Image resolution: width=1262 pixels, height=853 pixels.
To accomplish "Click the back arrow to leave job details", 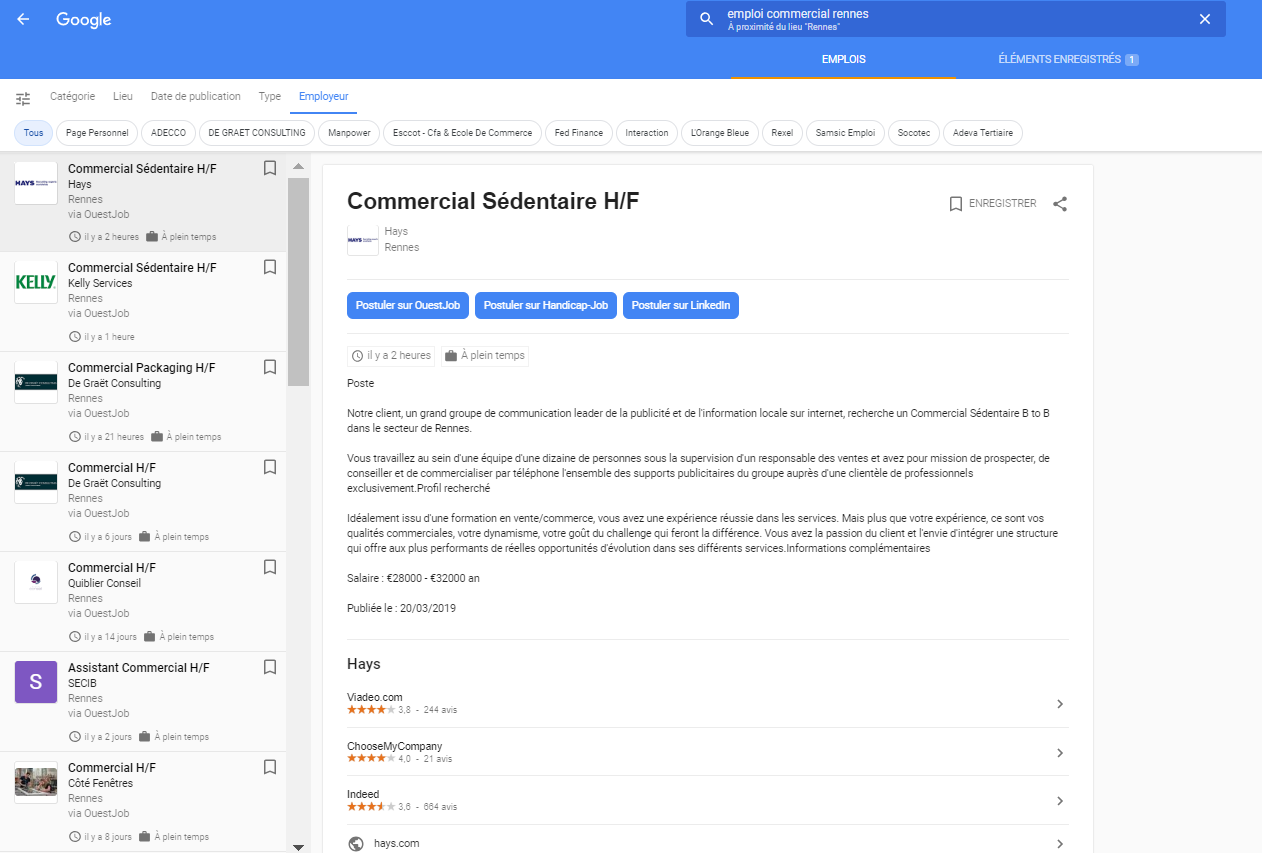I will 22,18.
